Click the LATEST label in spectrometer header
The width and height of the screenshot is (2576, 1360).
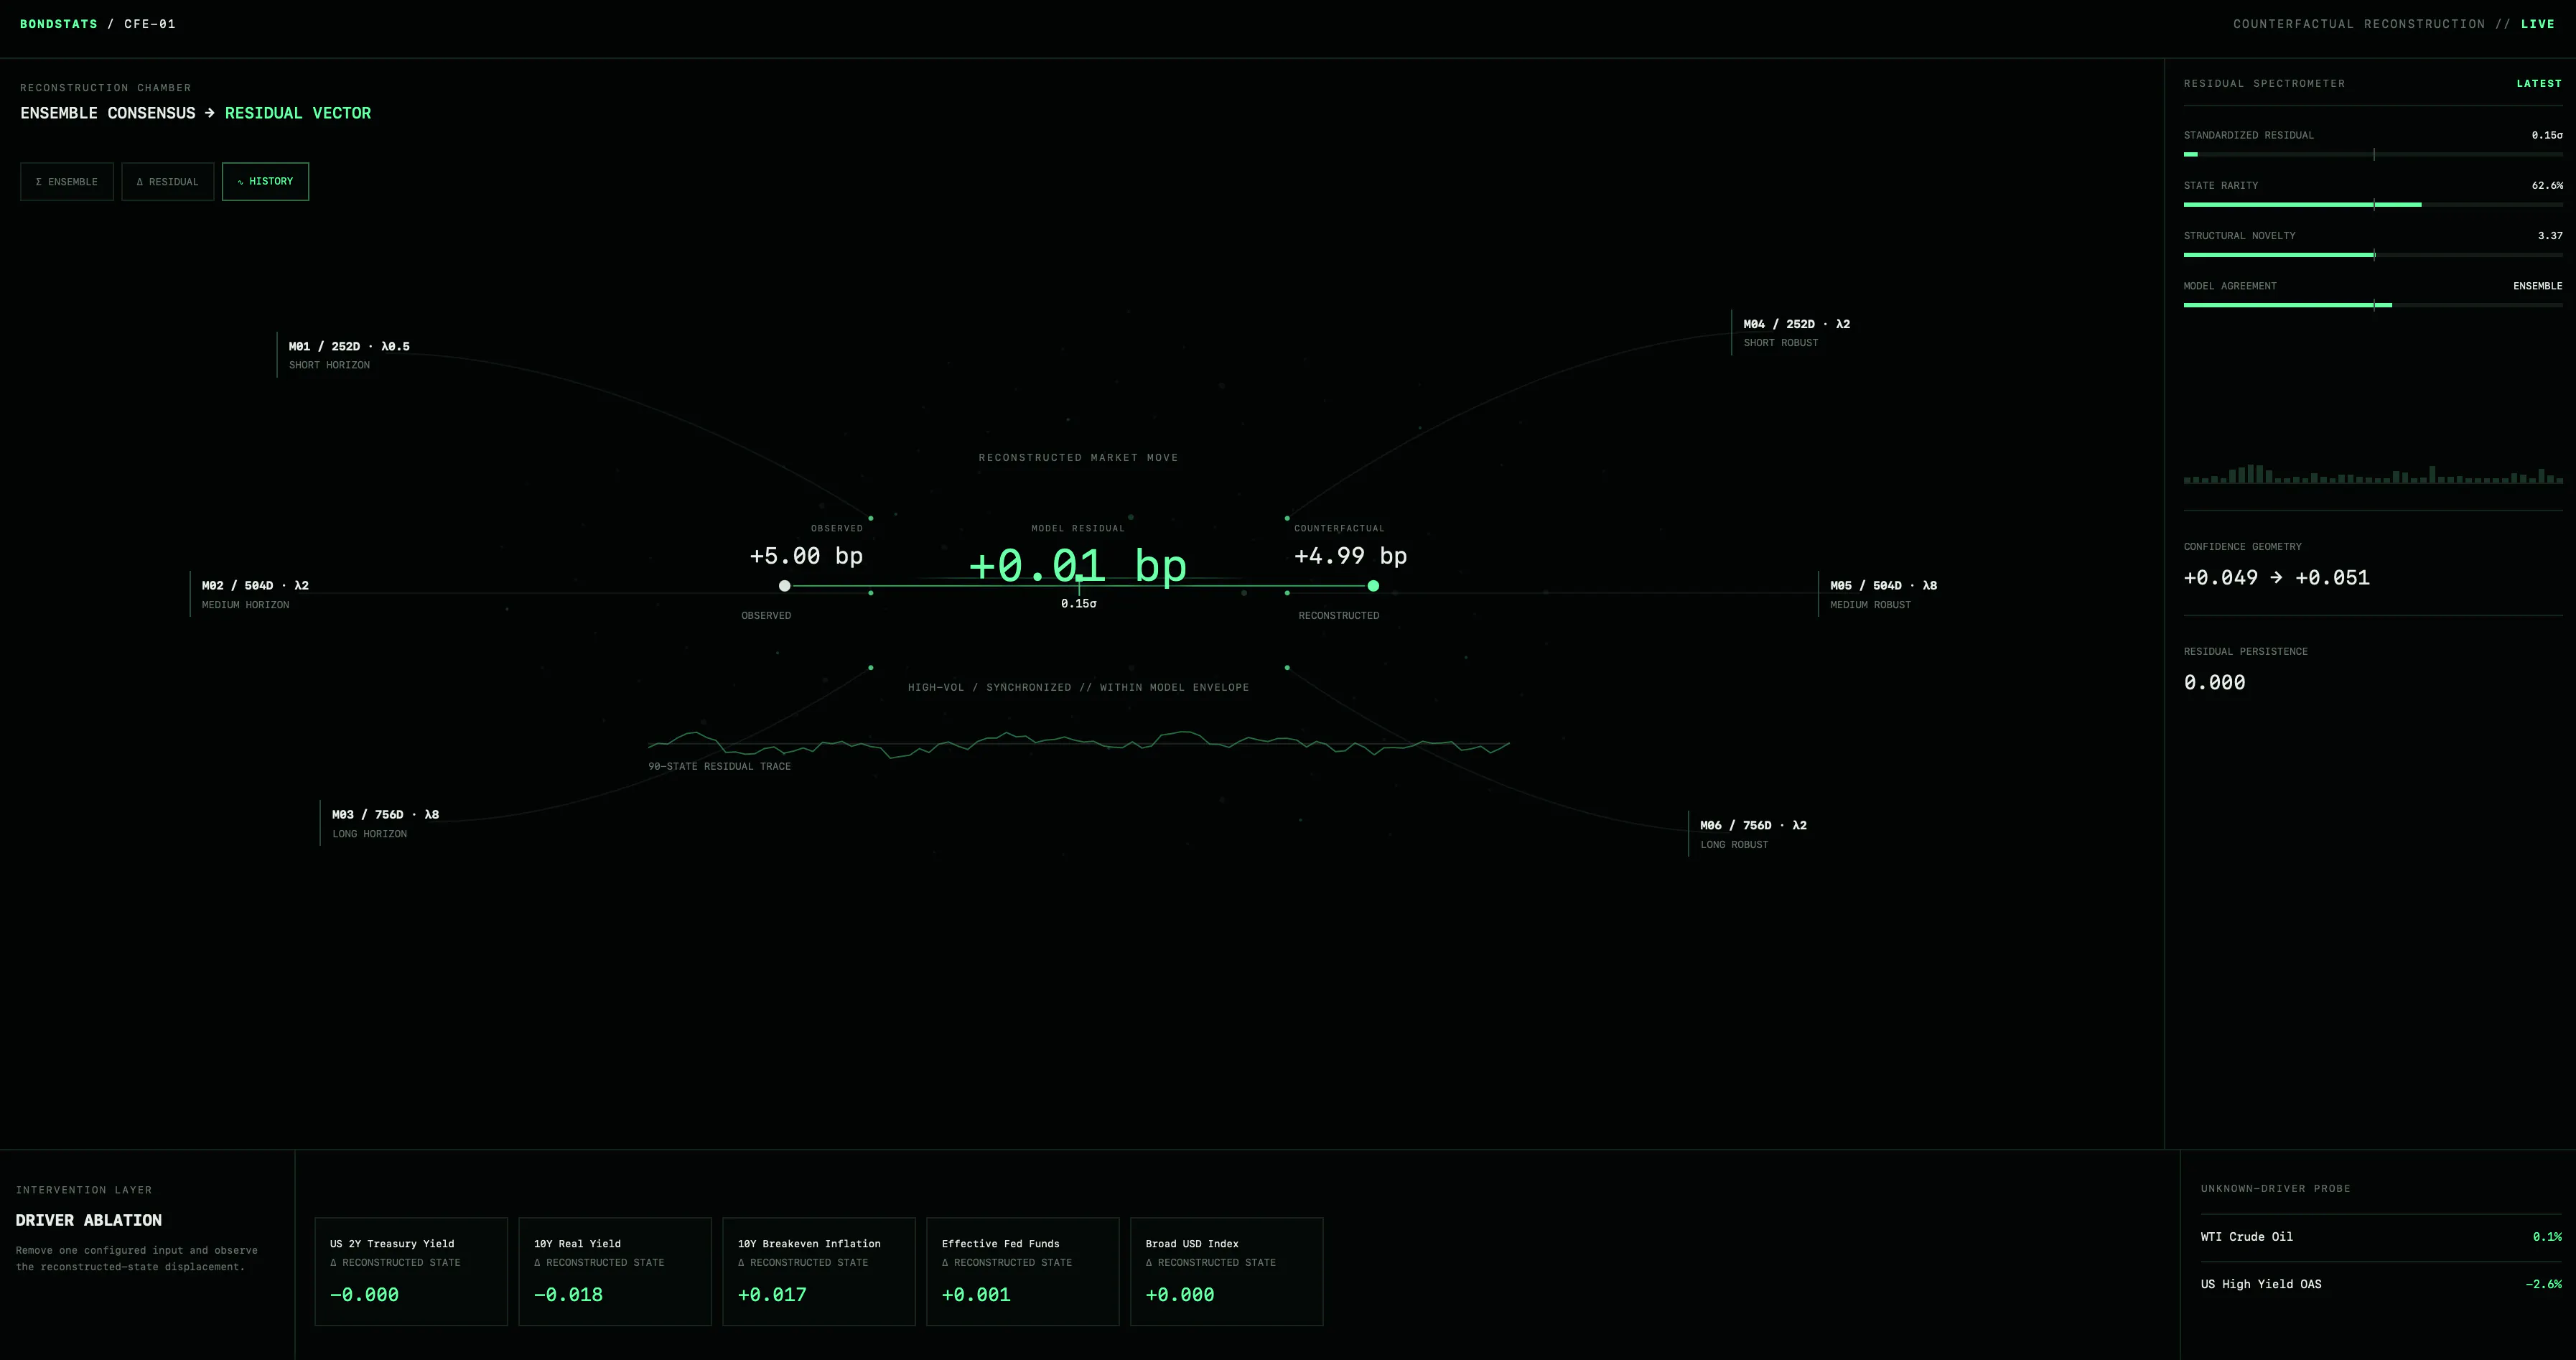click(x=2539, y=84)
